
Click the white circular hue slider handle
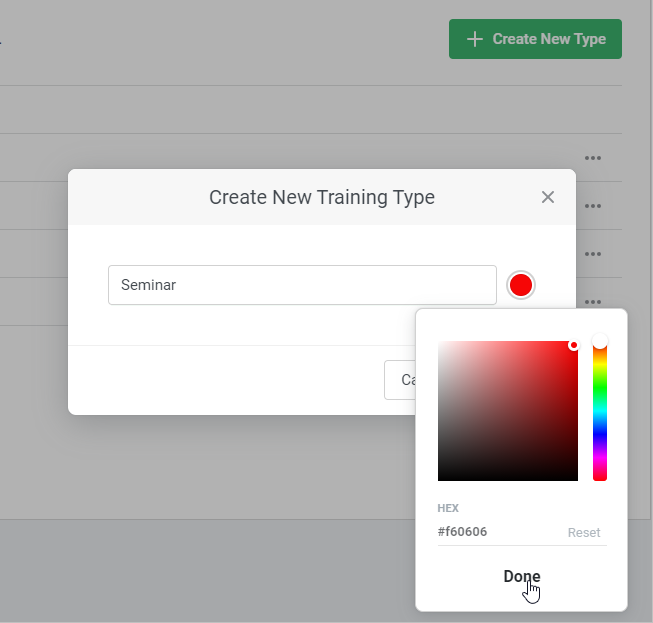[600, 343]
